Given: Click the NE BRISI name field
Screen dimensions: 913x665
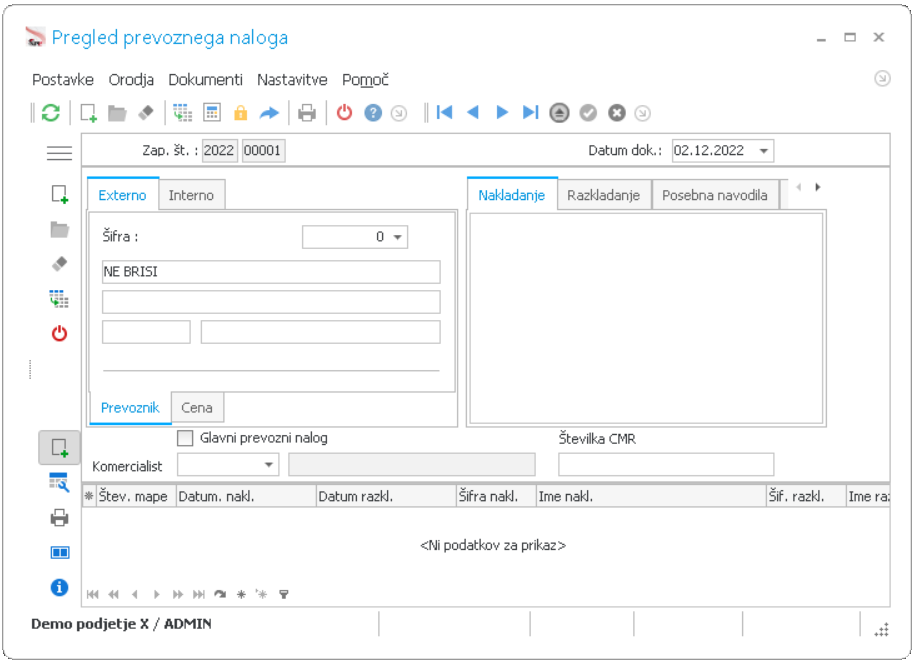Looking at the screenshot, I should 271,272.
